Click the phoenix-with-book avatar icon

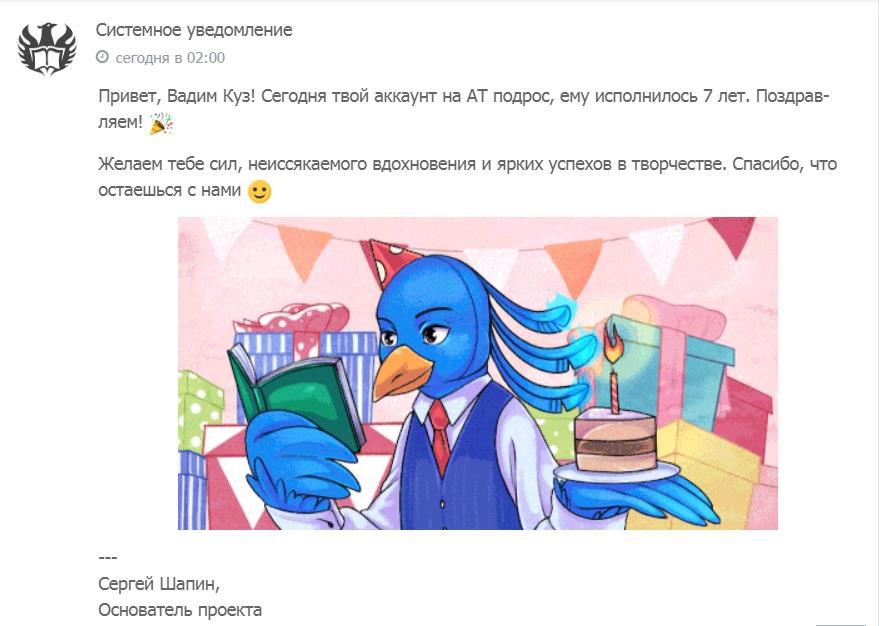tap(47, 48)
